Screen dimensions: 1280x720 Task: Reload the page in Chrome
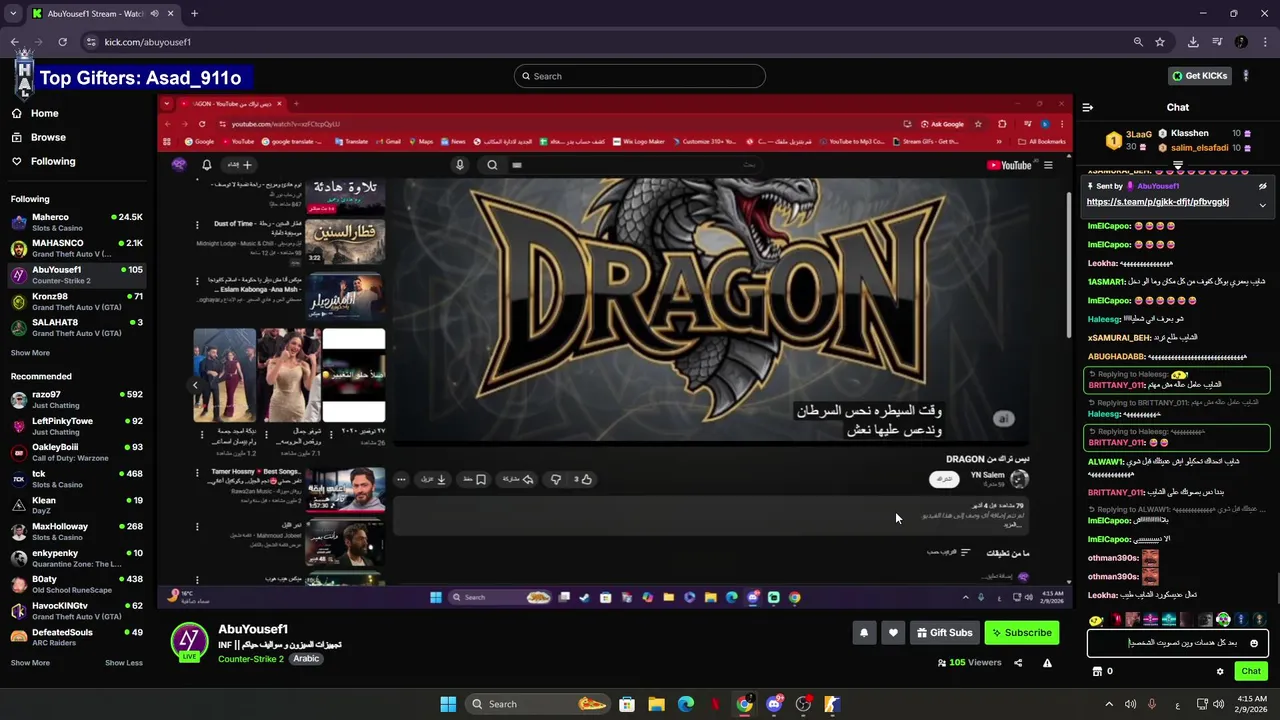[62, 42]
